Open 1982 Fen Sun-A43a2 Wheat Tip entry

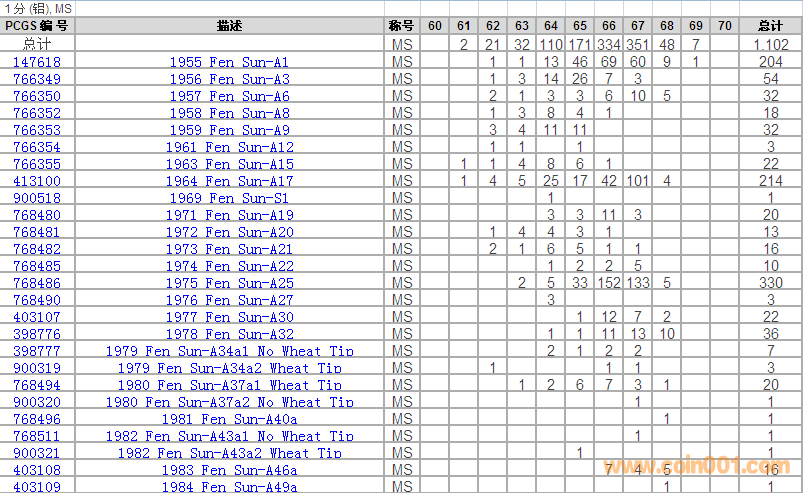tap(229, 453)
